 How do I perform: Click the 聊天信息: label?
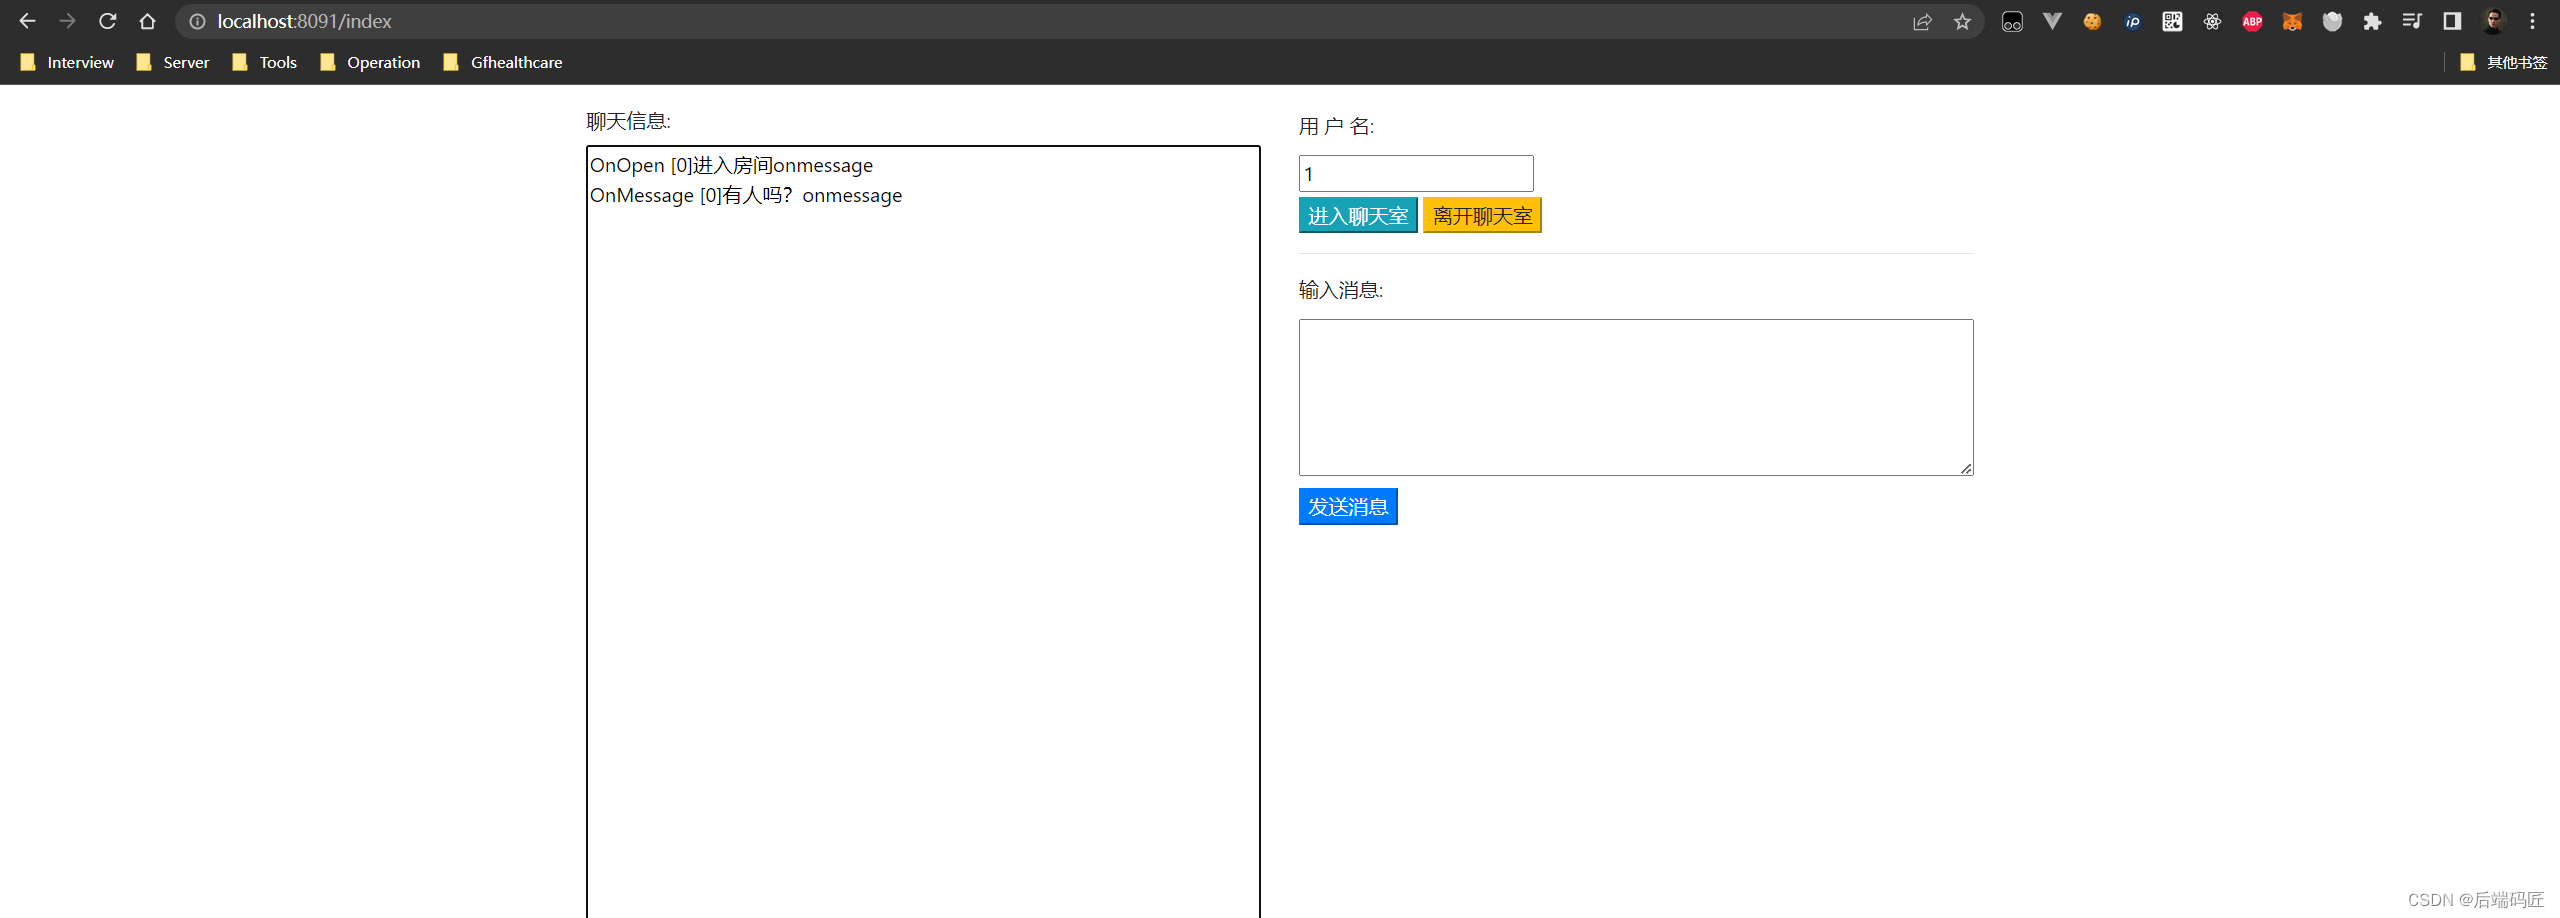coord(628,121)
